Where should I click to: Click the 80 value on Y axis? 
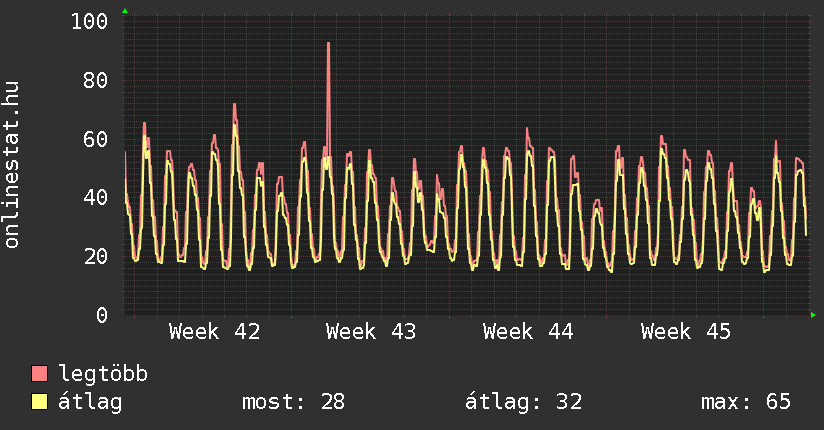point(95,80)
